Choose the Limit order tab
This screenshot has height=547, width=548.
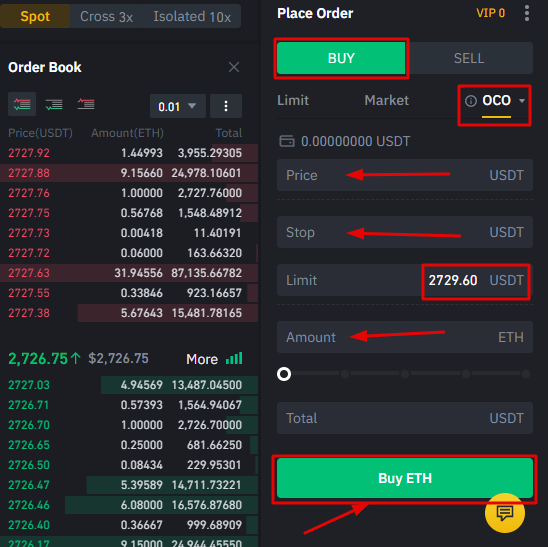coord(293,100)
